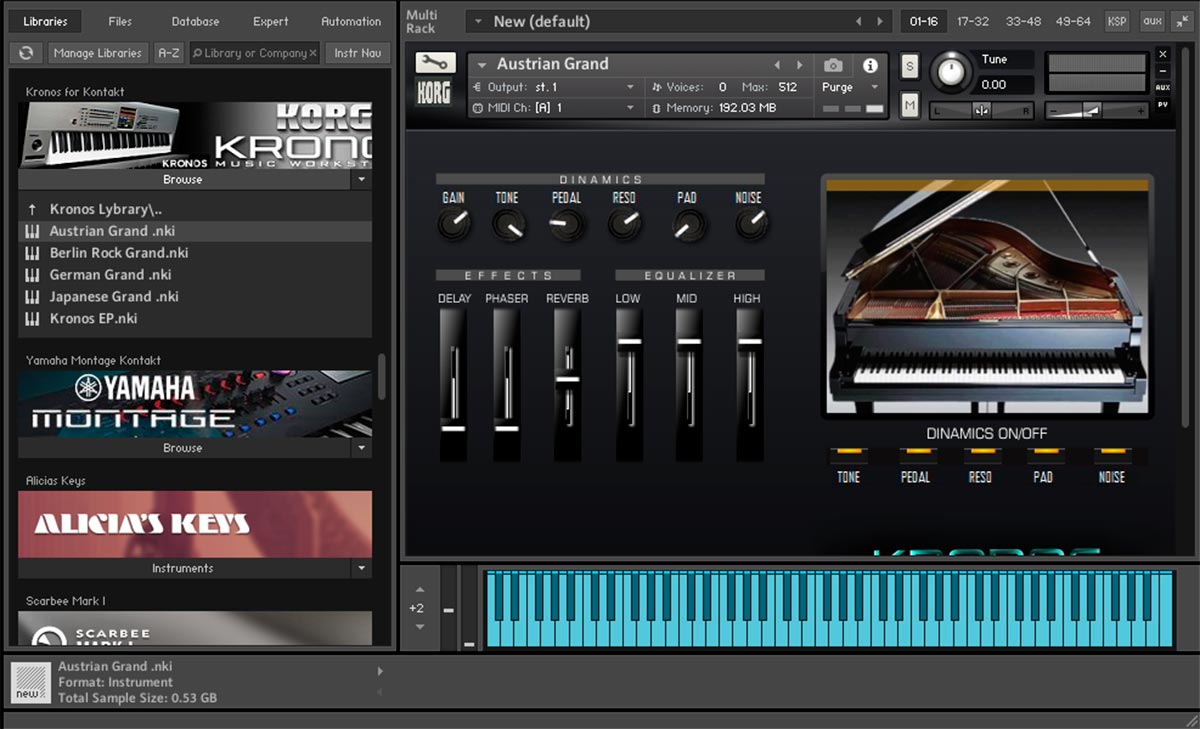The height and width of the screenshot is (729, 1200).
Task: Click the RESO knob
Action: pyautogui.click(x=624, y=224)
